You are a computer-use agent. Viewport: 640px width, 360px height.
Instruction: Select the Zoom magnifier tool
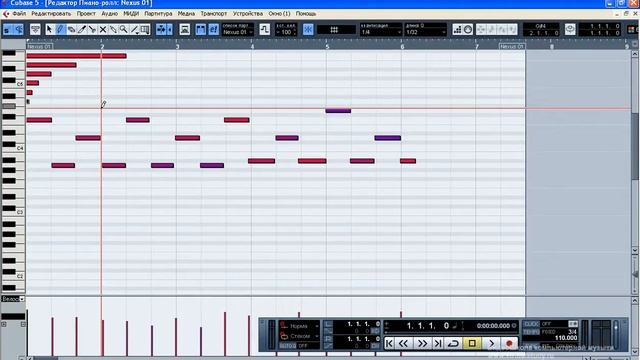123,29
